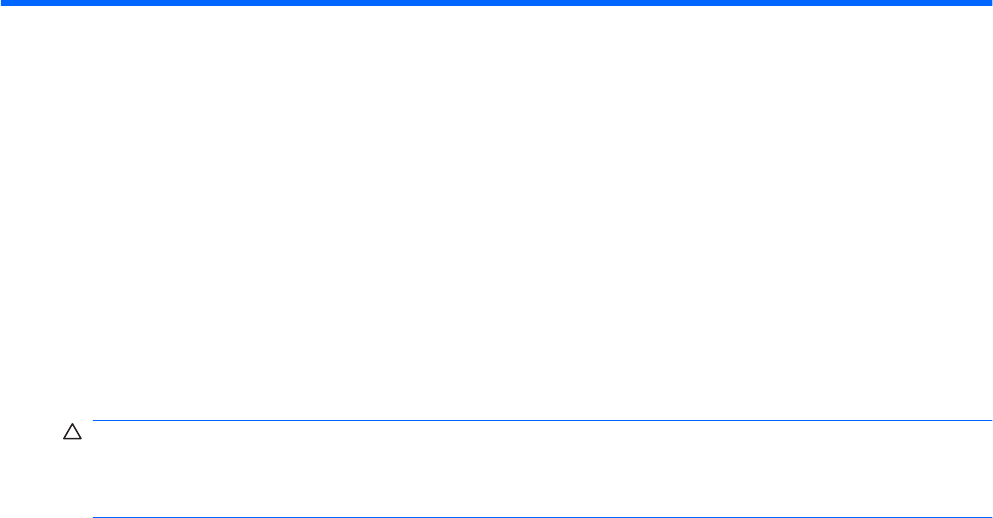The width and height of the screenshot is (993, 518).
Task: Click the lower blue line of caution box
Action: [542, 517]
